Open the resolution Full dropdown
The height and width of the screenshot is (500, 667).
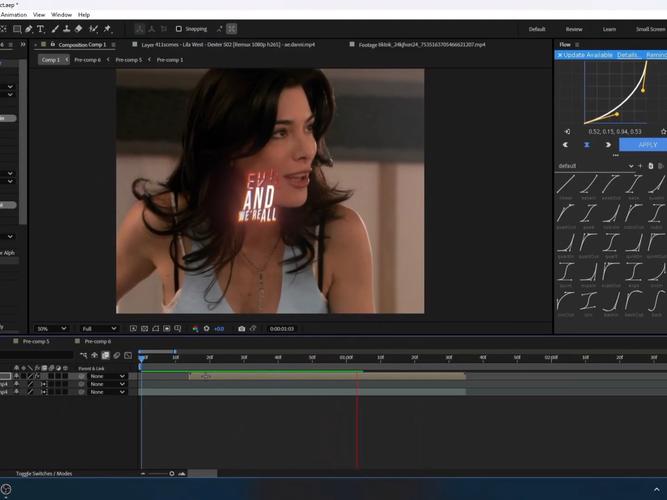pyautogui.click(x=99, y=329)
